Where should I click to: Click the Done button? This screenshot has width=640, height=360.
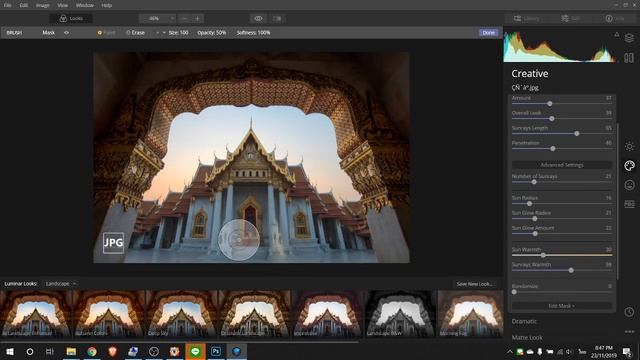click(x=488, y=33)
